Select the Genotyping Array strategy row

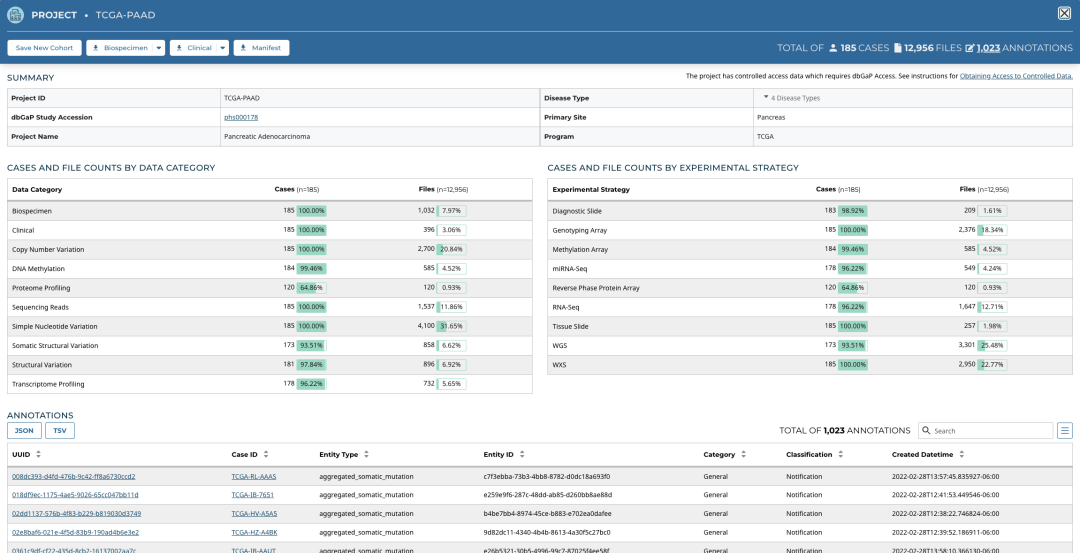coord(809,230)
